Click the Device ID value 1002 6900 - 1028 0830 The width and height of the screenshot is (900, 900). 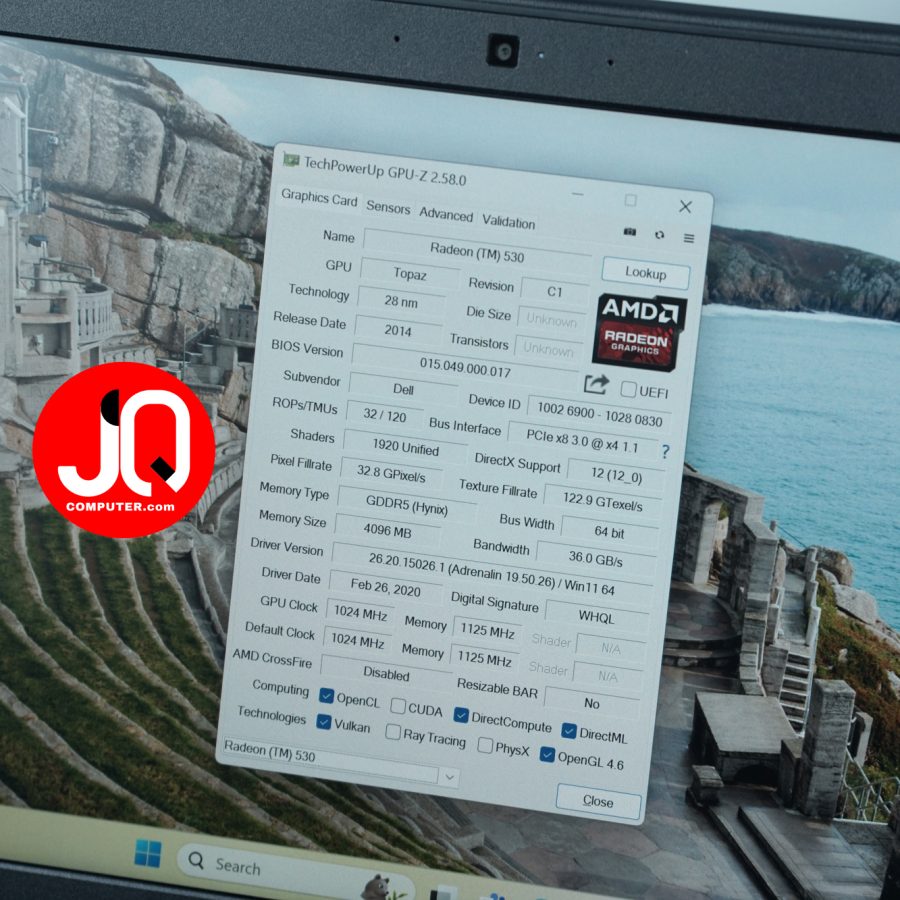599,414
